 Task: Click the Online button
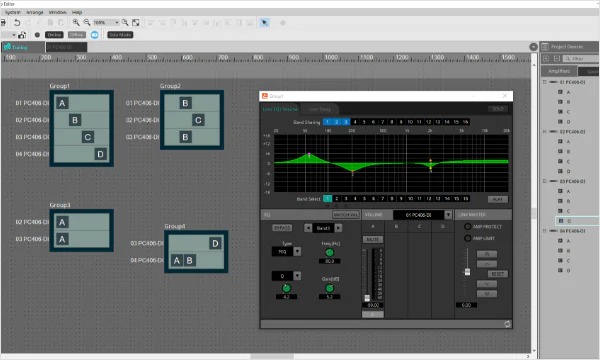pos(54,35)
